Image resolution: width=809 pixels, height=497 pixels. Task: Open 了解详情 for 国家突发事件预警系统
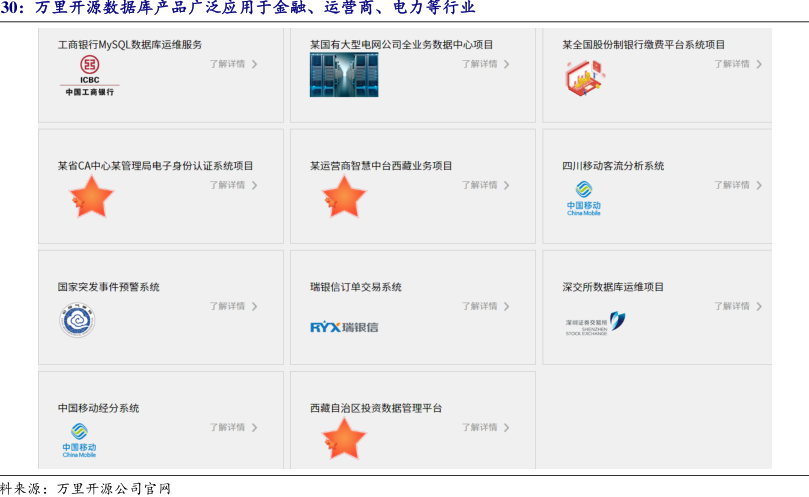tap(227, 306)
